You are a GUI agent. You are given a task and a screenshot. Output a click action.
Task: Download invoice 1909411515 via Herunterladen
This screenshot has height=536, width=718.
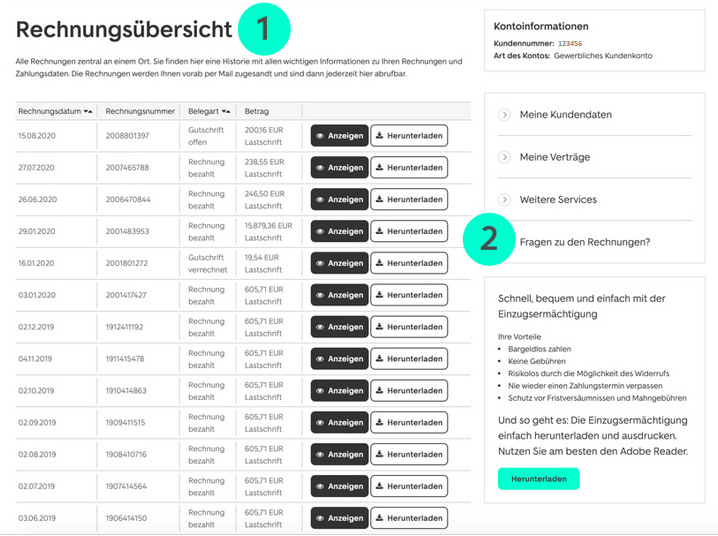tap(409, 423)
